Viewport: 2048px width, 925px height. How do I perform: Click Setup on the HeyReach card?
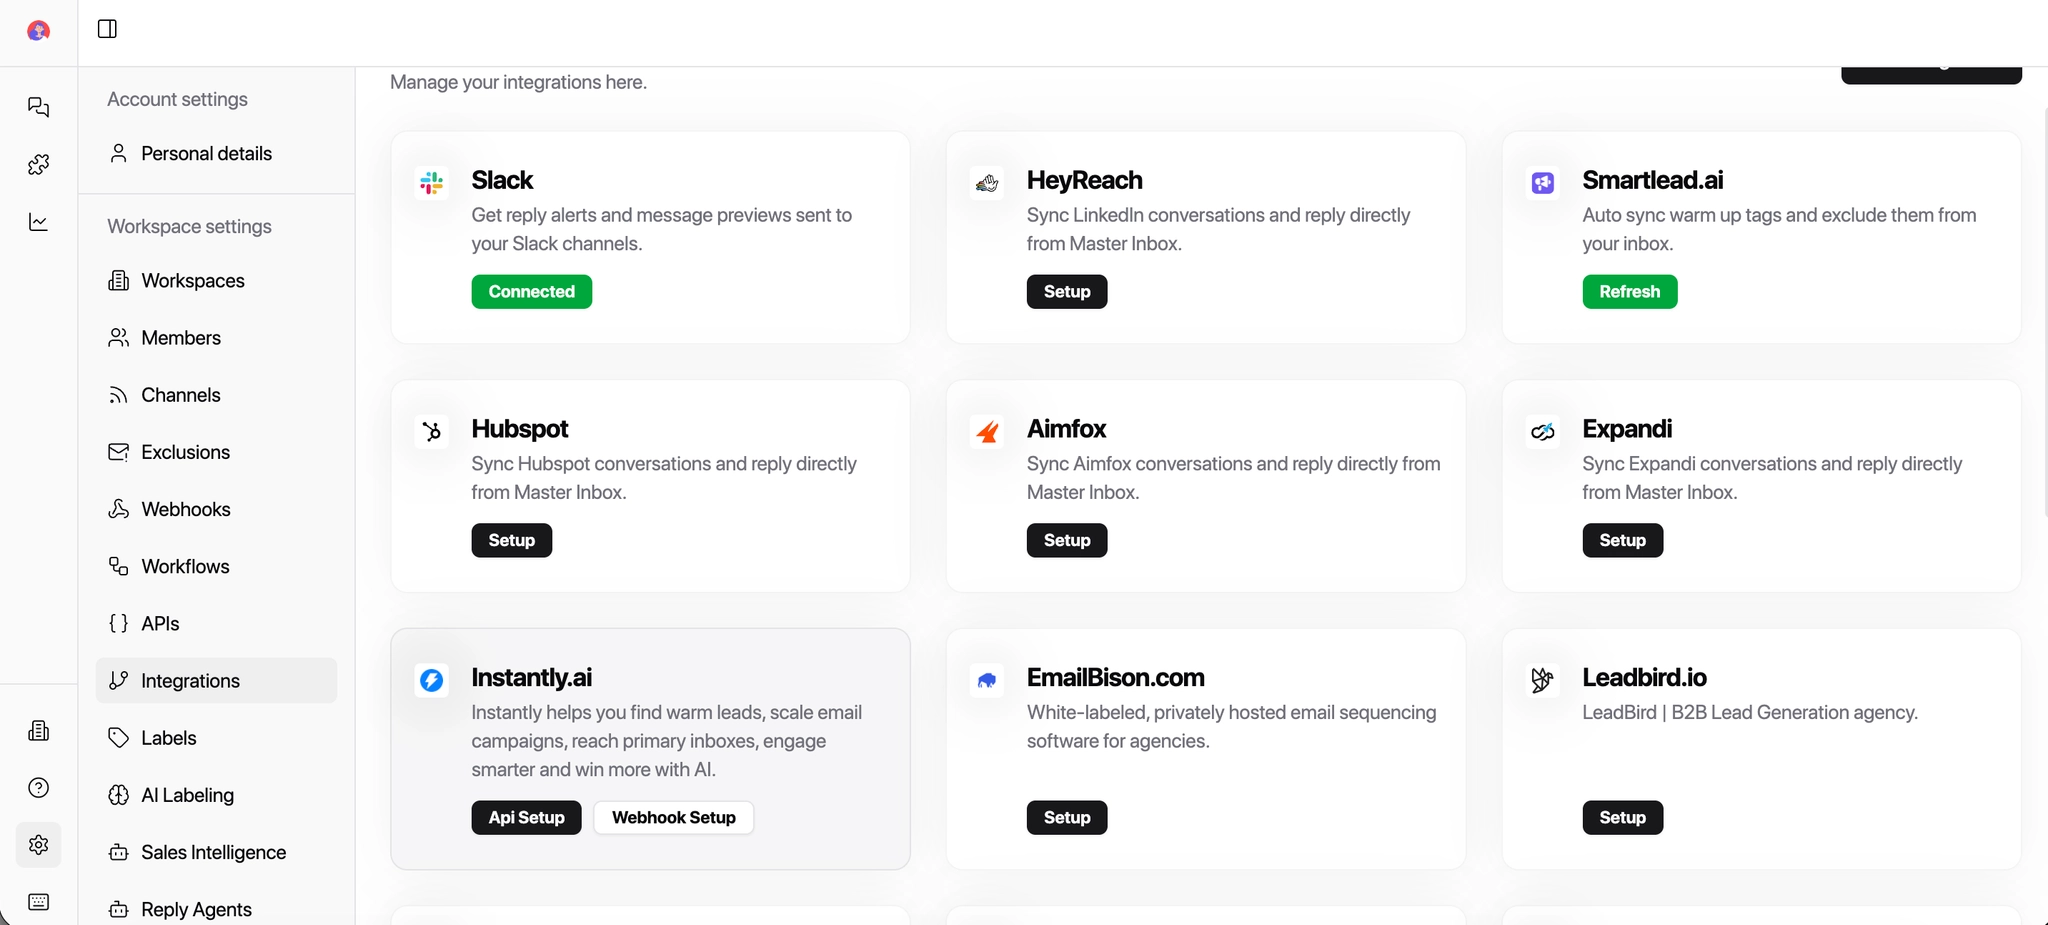pyautogui.click(x=1066, y=291)
